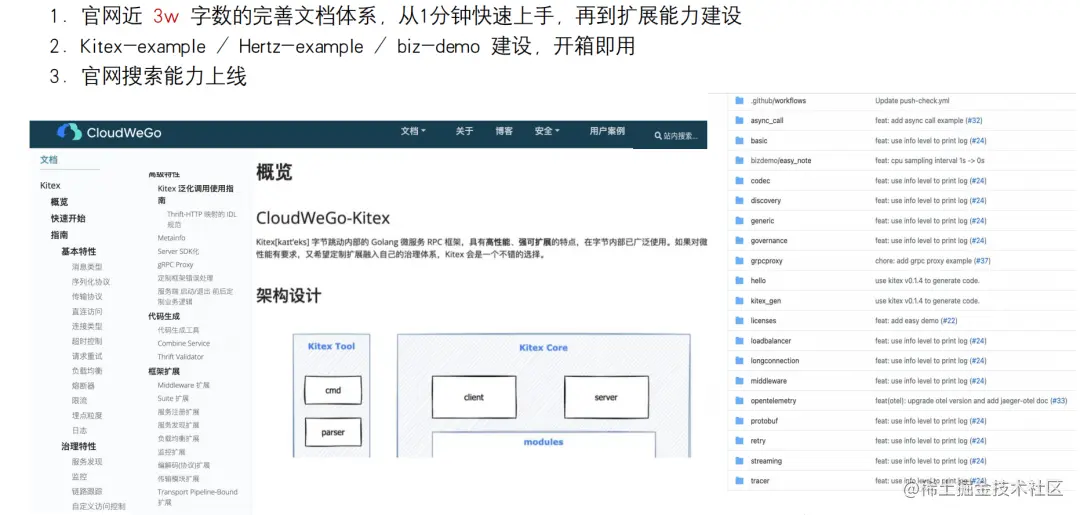Click the folder icon beside .github/workflows
The width and height of the screenshot is (1080, 515).
pos(739,101)
